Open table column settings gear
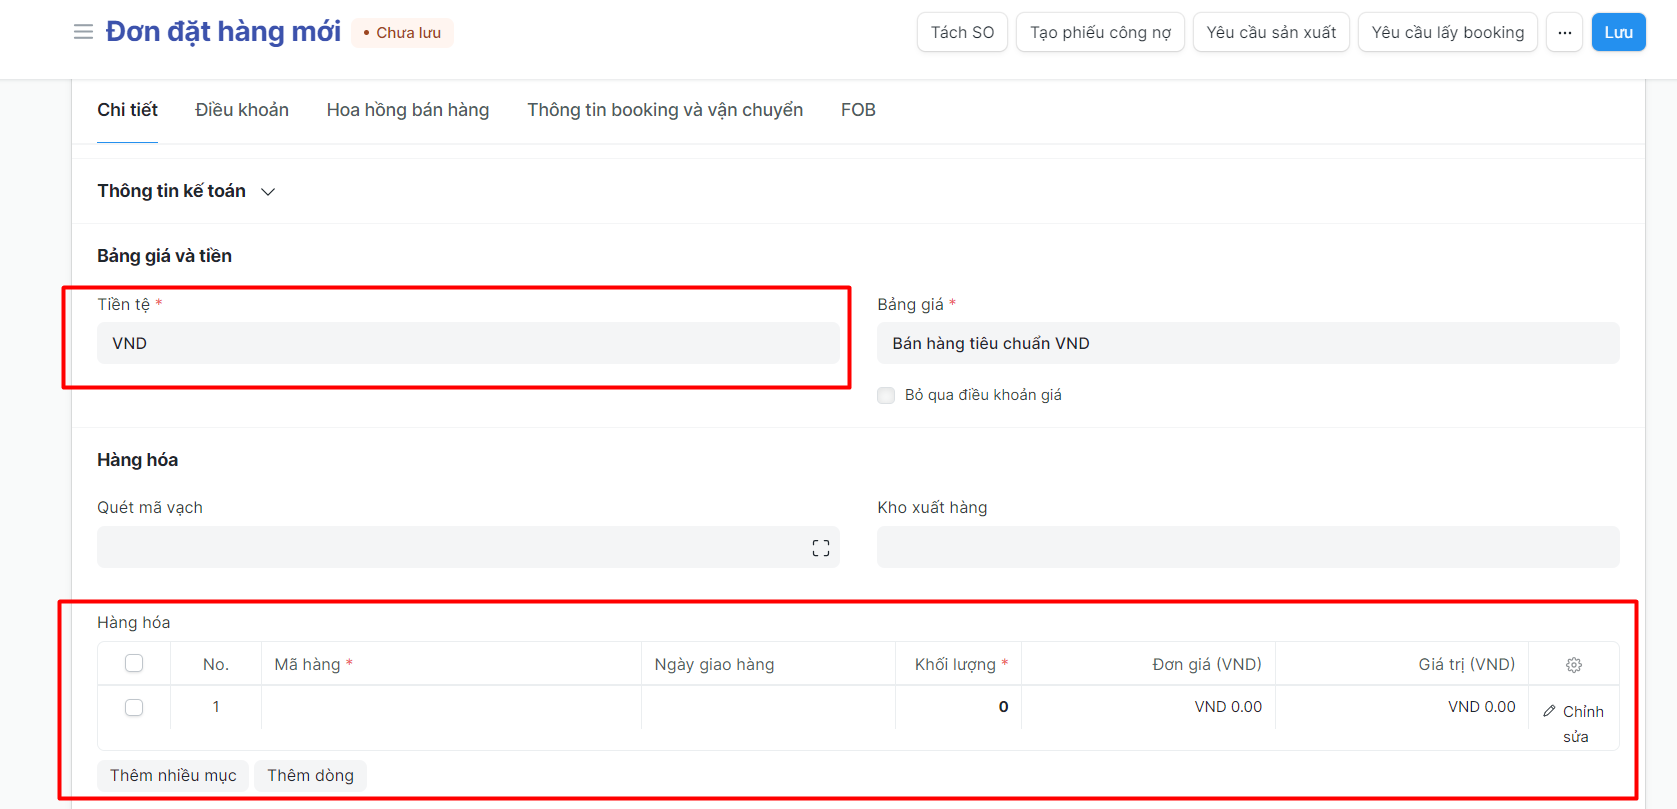 click(1573, 665)
